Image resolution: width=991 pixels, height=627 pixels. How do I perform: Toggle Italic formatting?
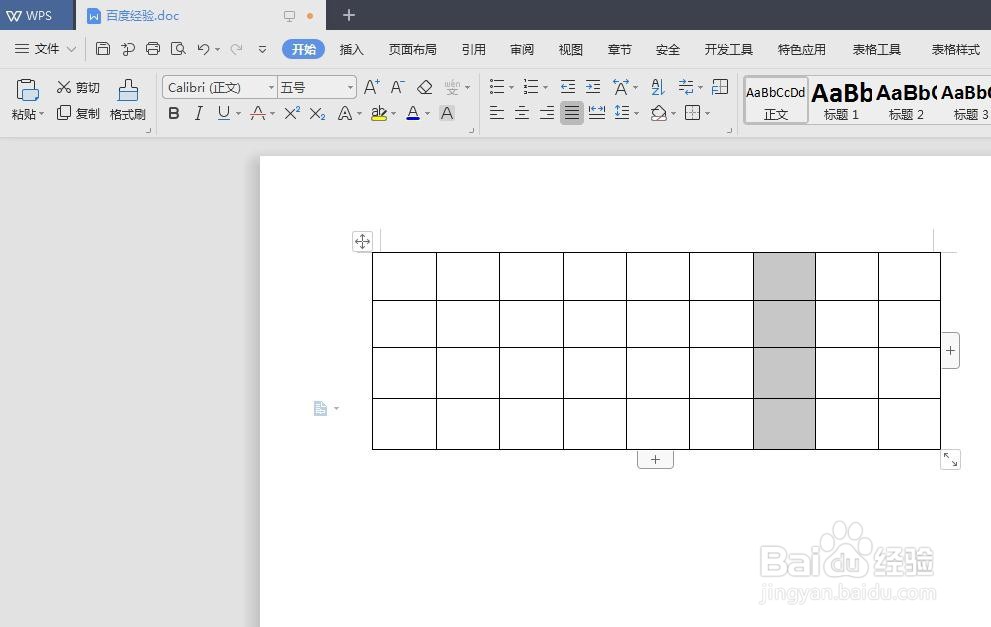pos(198,113)
